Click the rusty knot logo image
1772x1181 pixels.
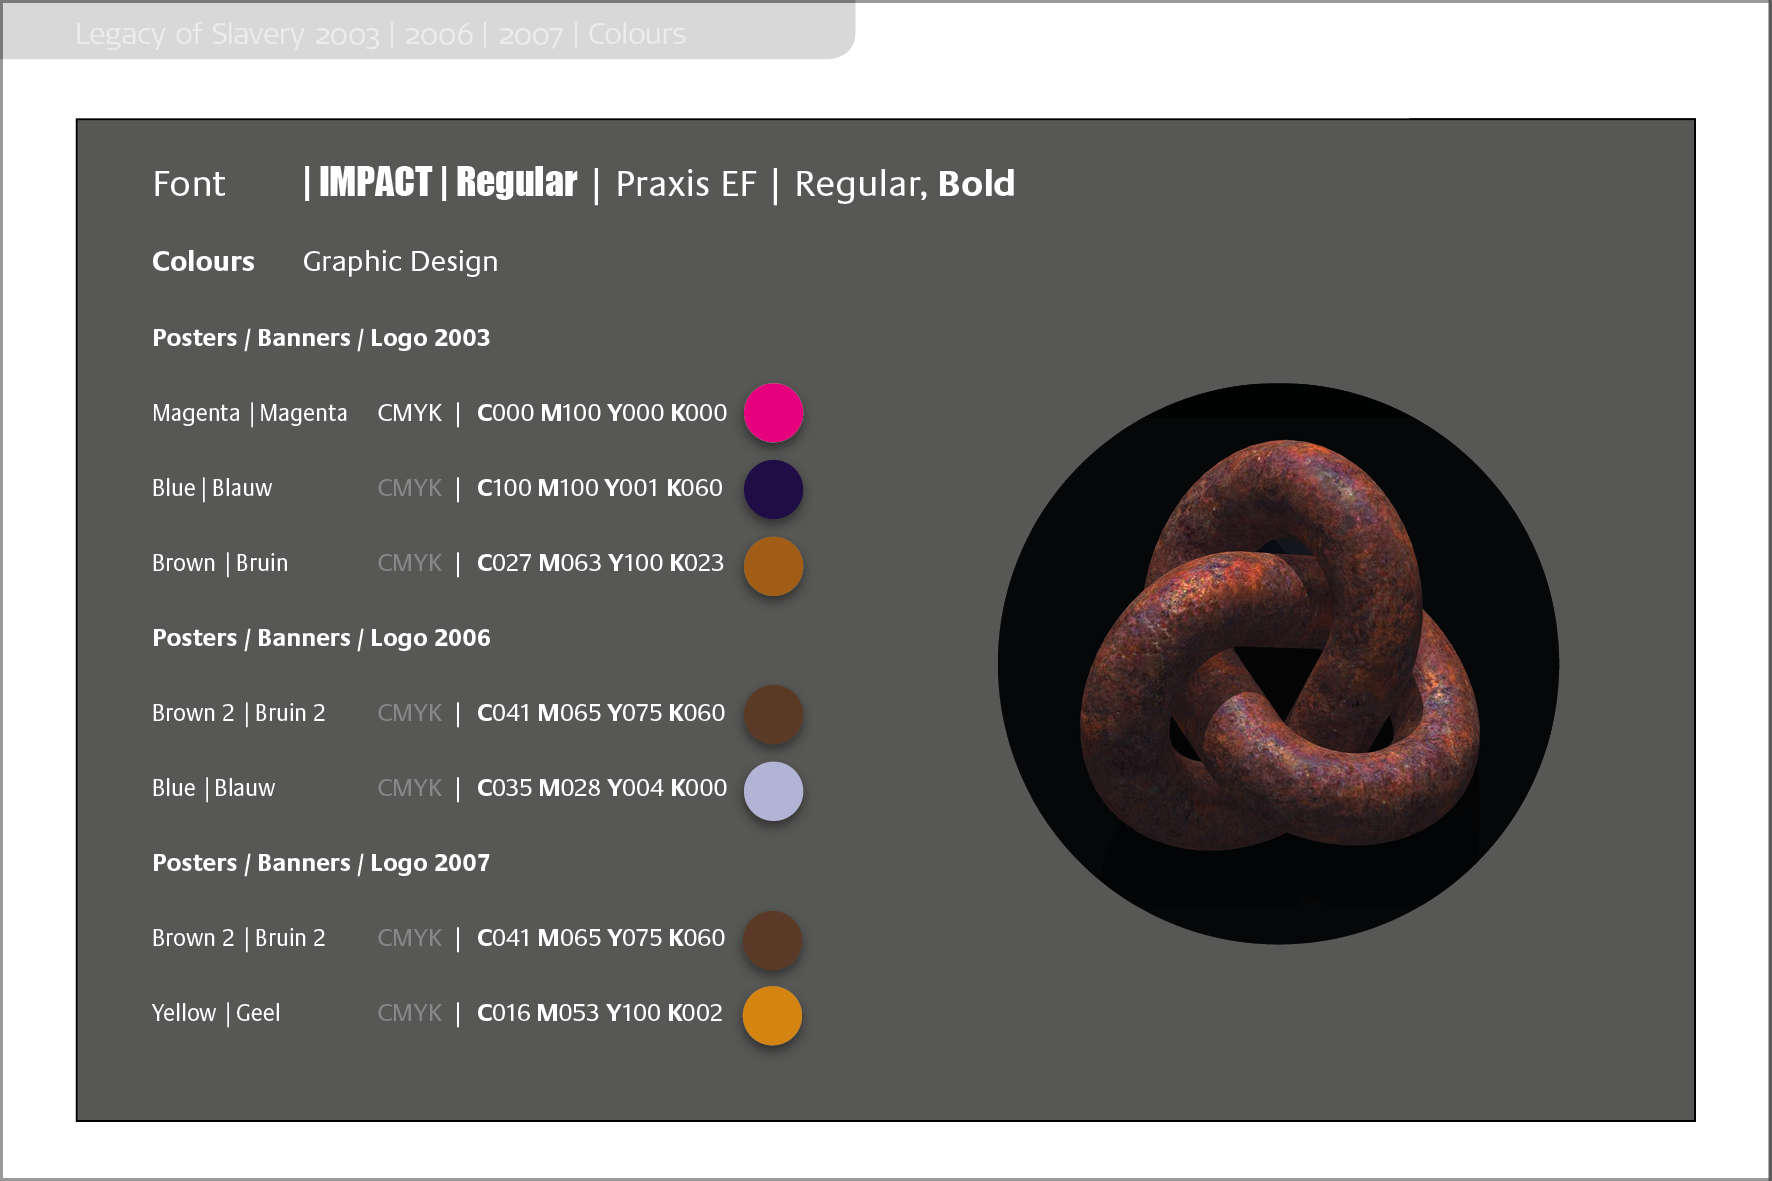tap(1278, 663)
